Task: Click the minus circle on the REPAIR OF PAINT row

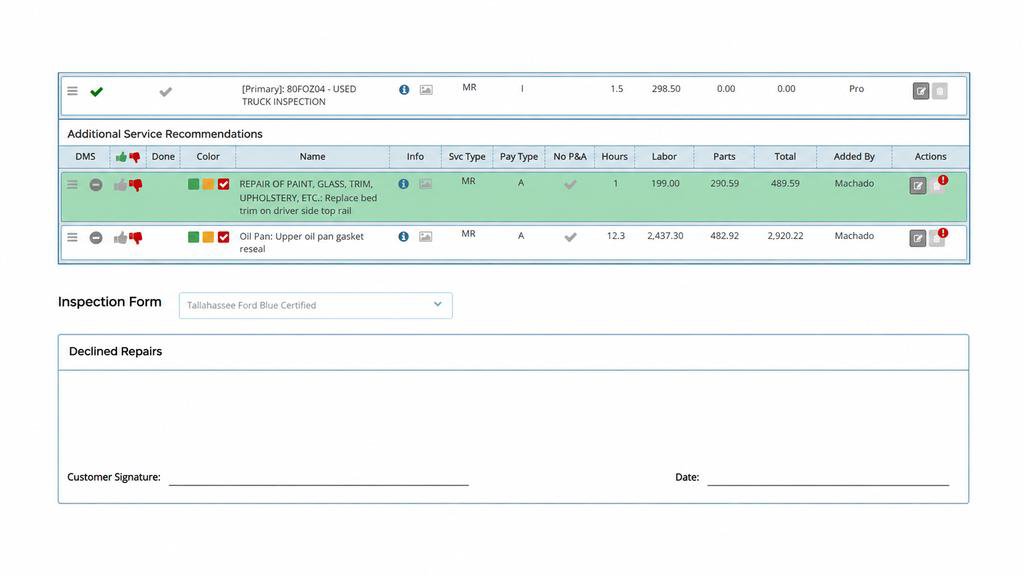Action: click(x=96, y=185)
